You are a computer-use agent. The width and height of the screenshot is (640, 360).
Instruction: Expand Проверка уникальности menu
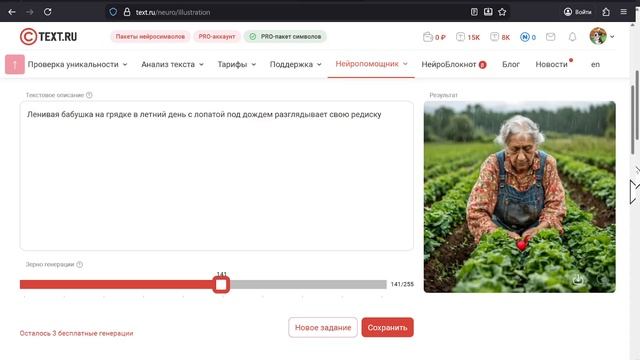[78, 64]
